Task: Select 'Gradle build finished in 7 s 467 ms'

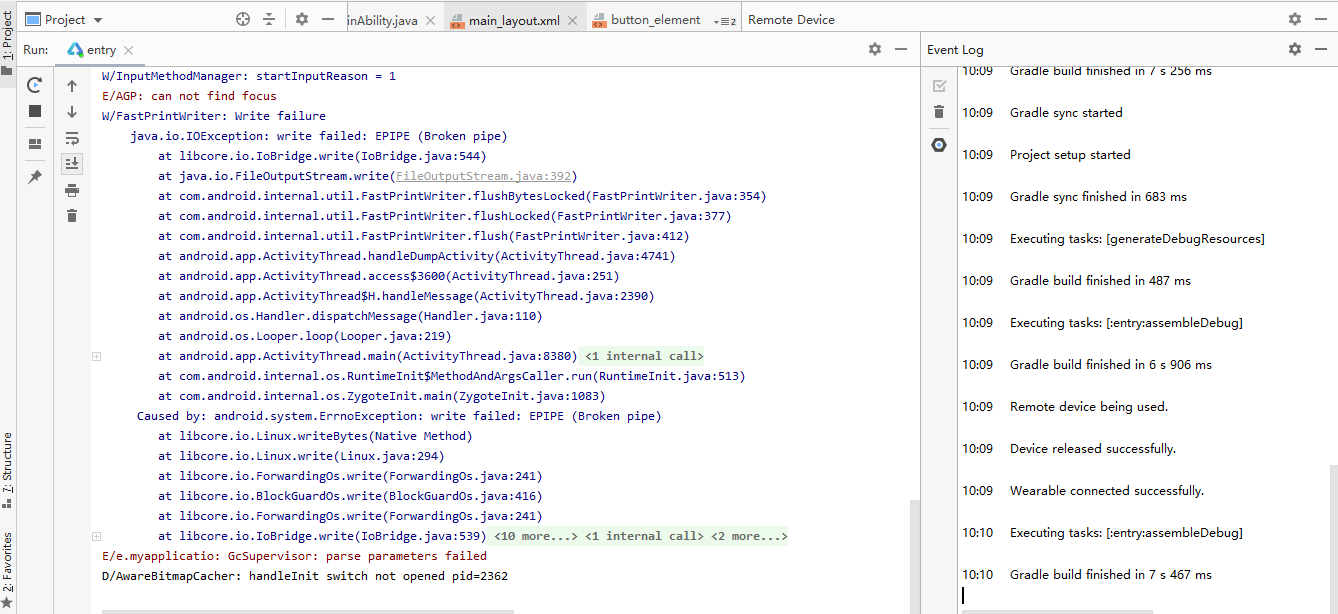Action: [1111, 575]
